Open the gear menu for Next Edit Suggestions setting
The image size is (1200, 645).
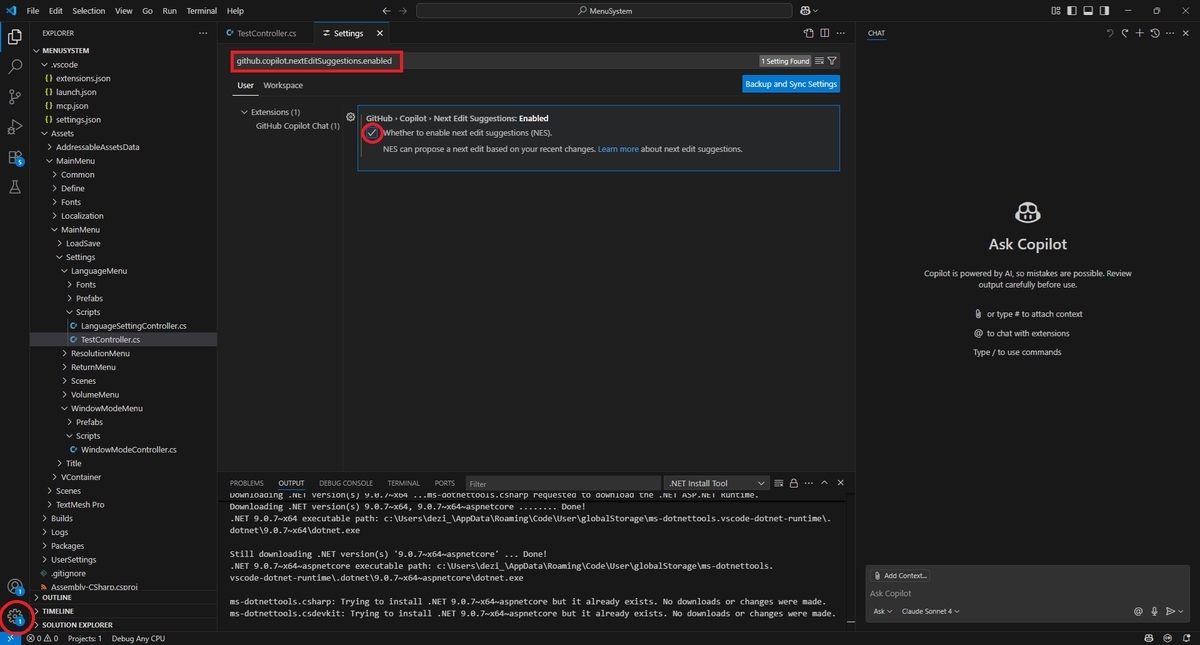tap(350, 117)
